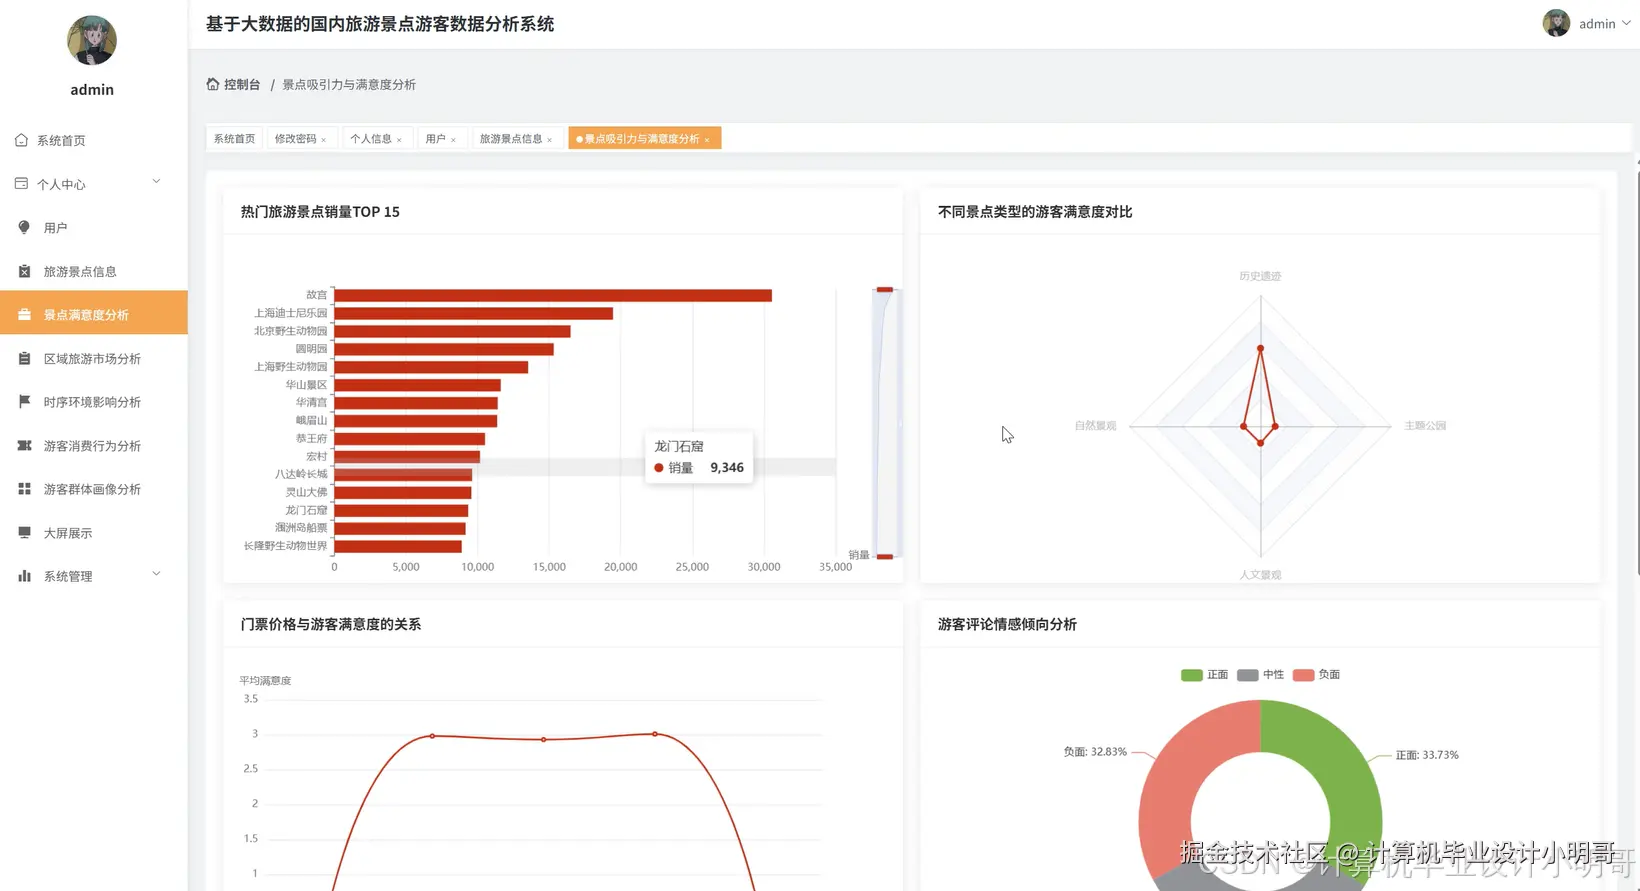
Task: Click the 自然景观 radar axis label
Action: (x=1095, y=426)
